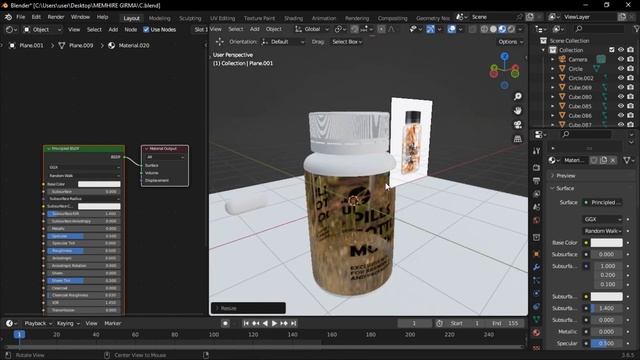The height and width of the screenshot is (360, 640).
Task: Toggle viewport gizmos icon
Action: [x=431, y=29]
